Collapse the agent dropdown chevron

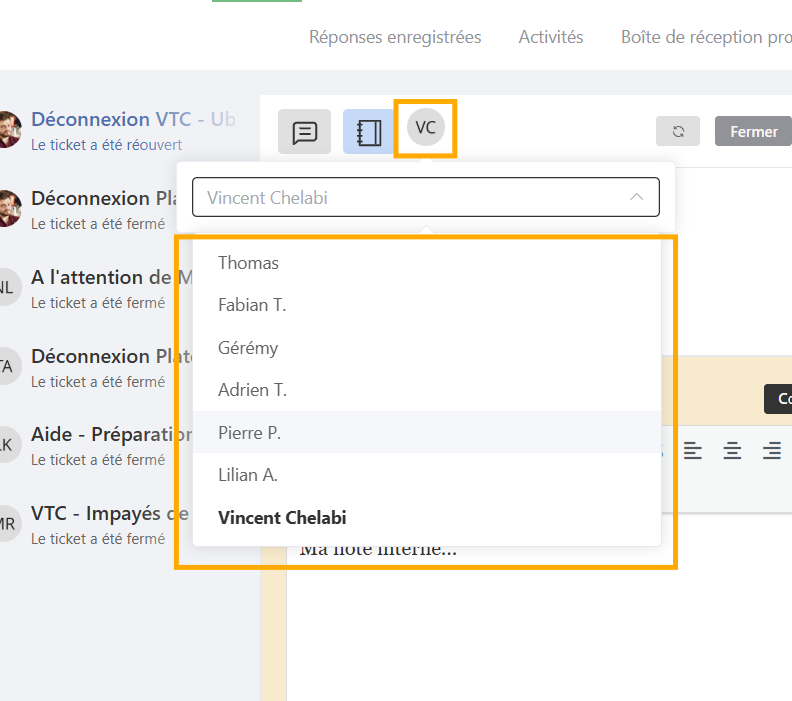tap(636, 197)
